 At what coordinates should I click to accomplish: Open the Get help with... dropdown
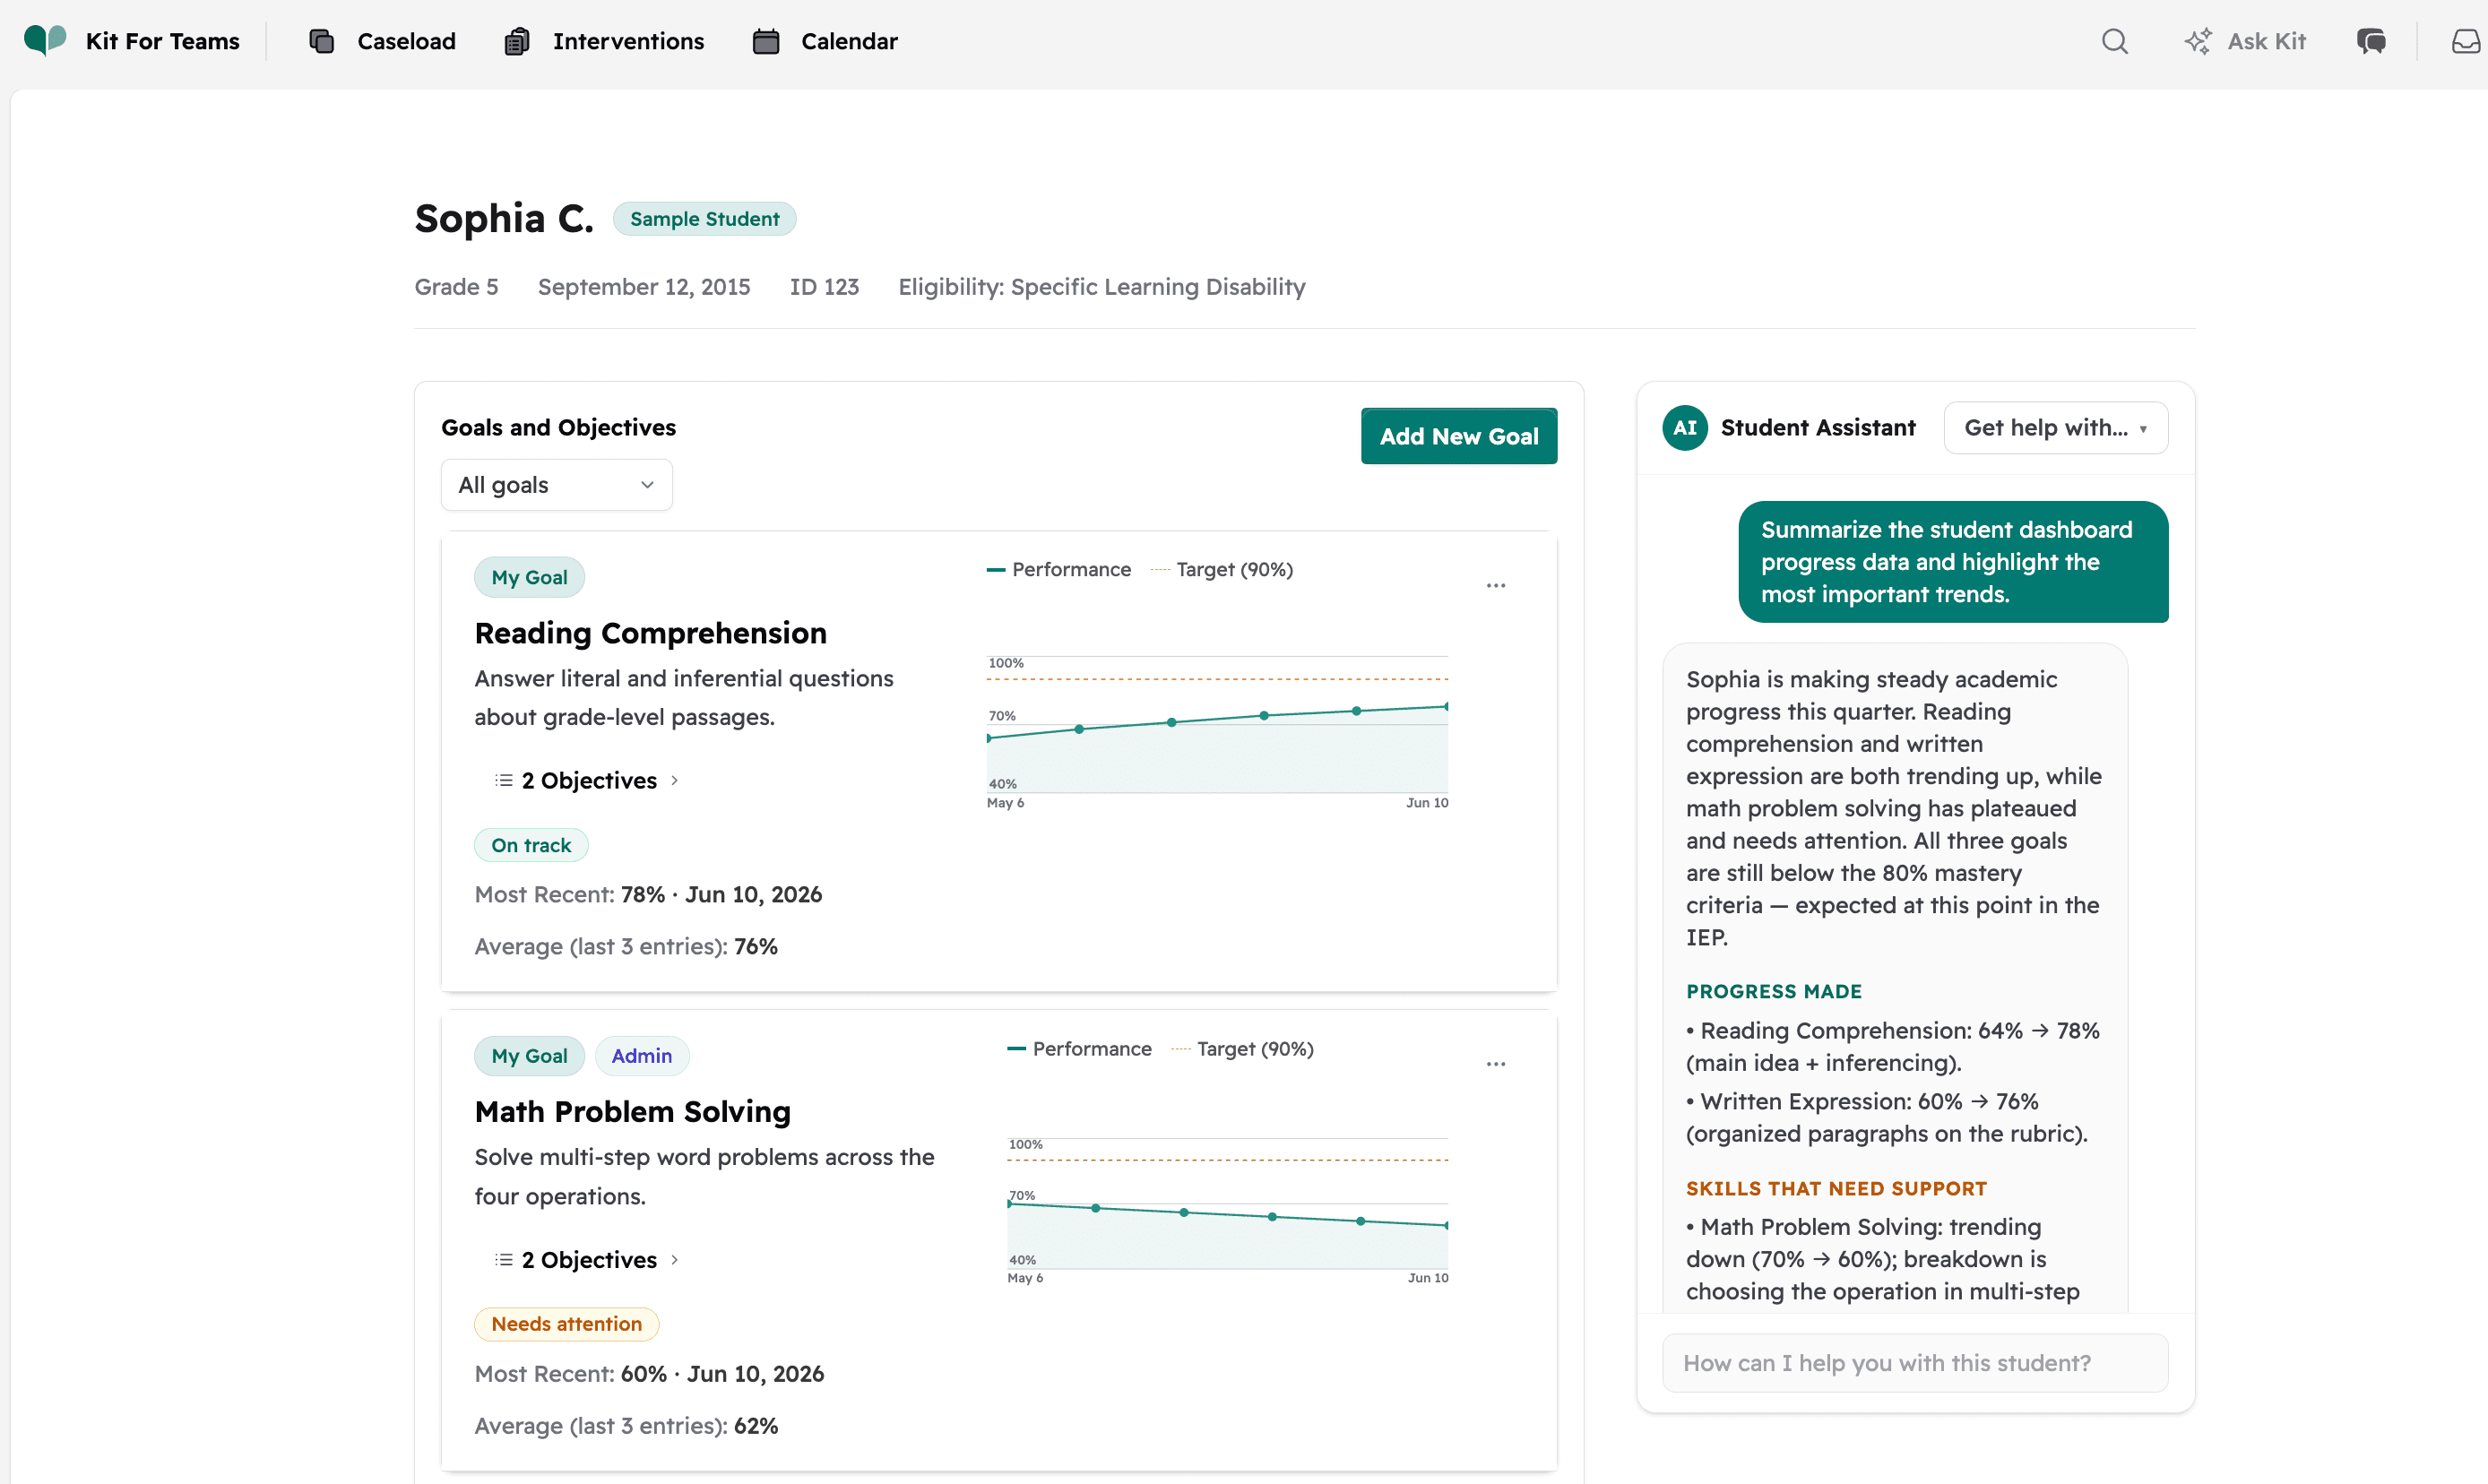point(2056,428)
